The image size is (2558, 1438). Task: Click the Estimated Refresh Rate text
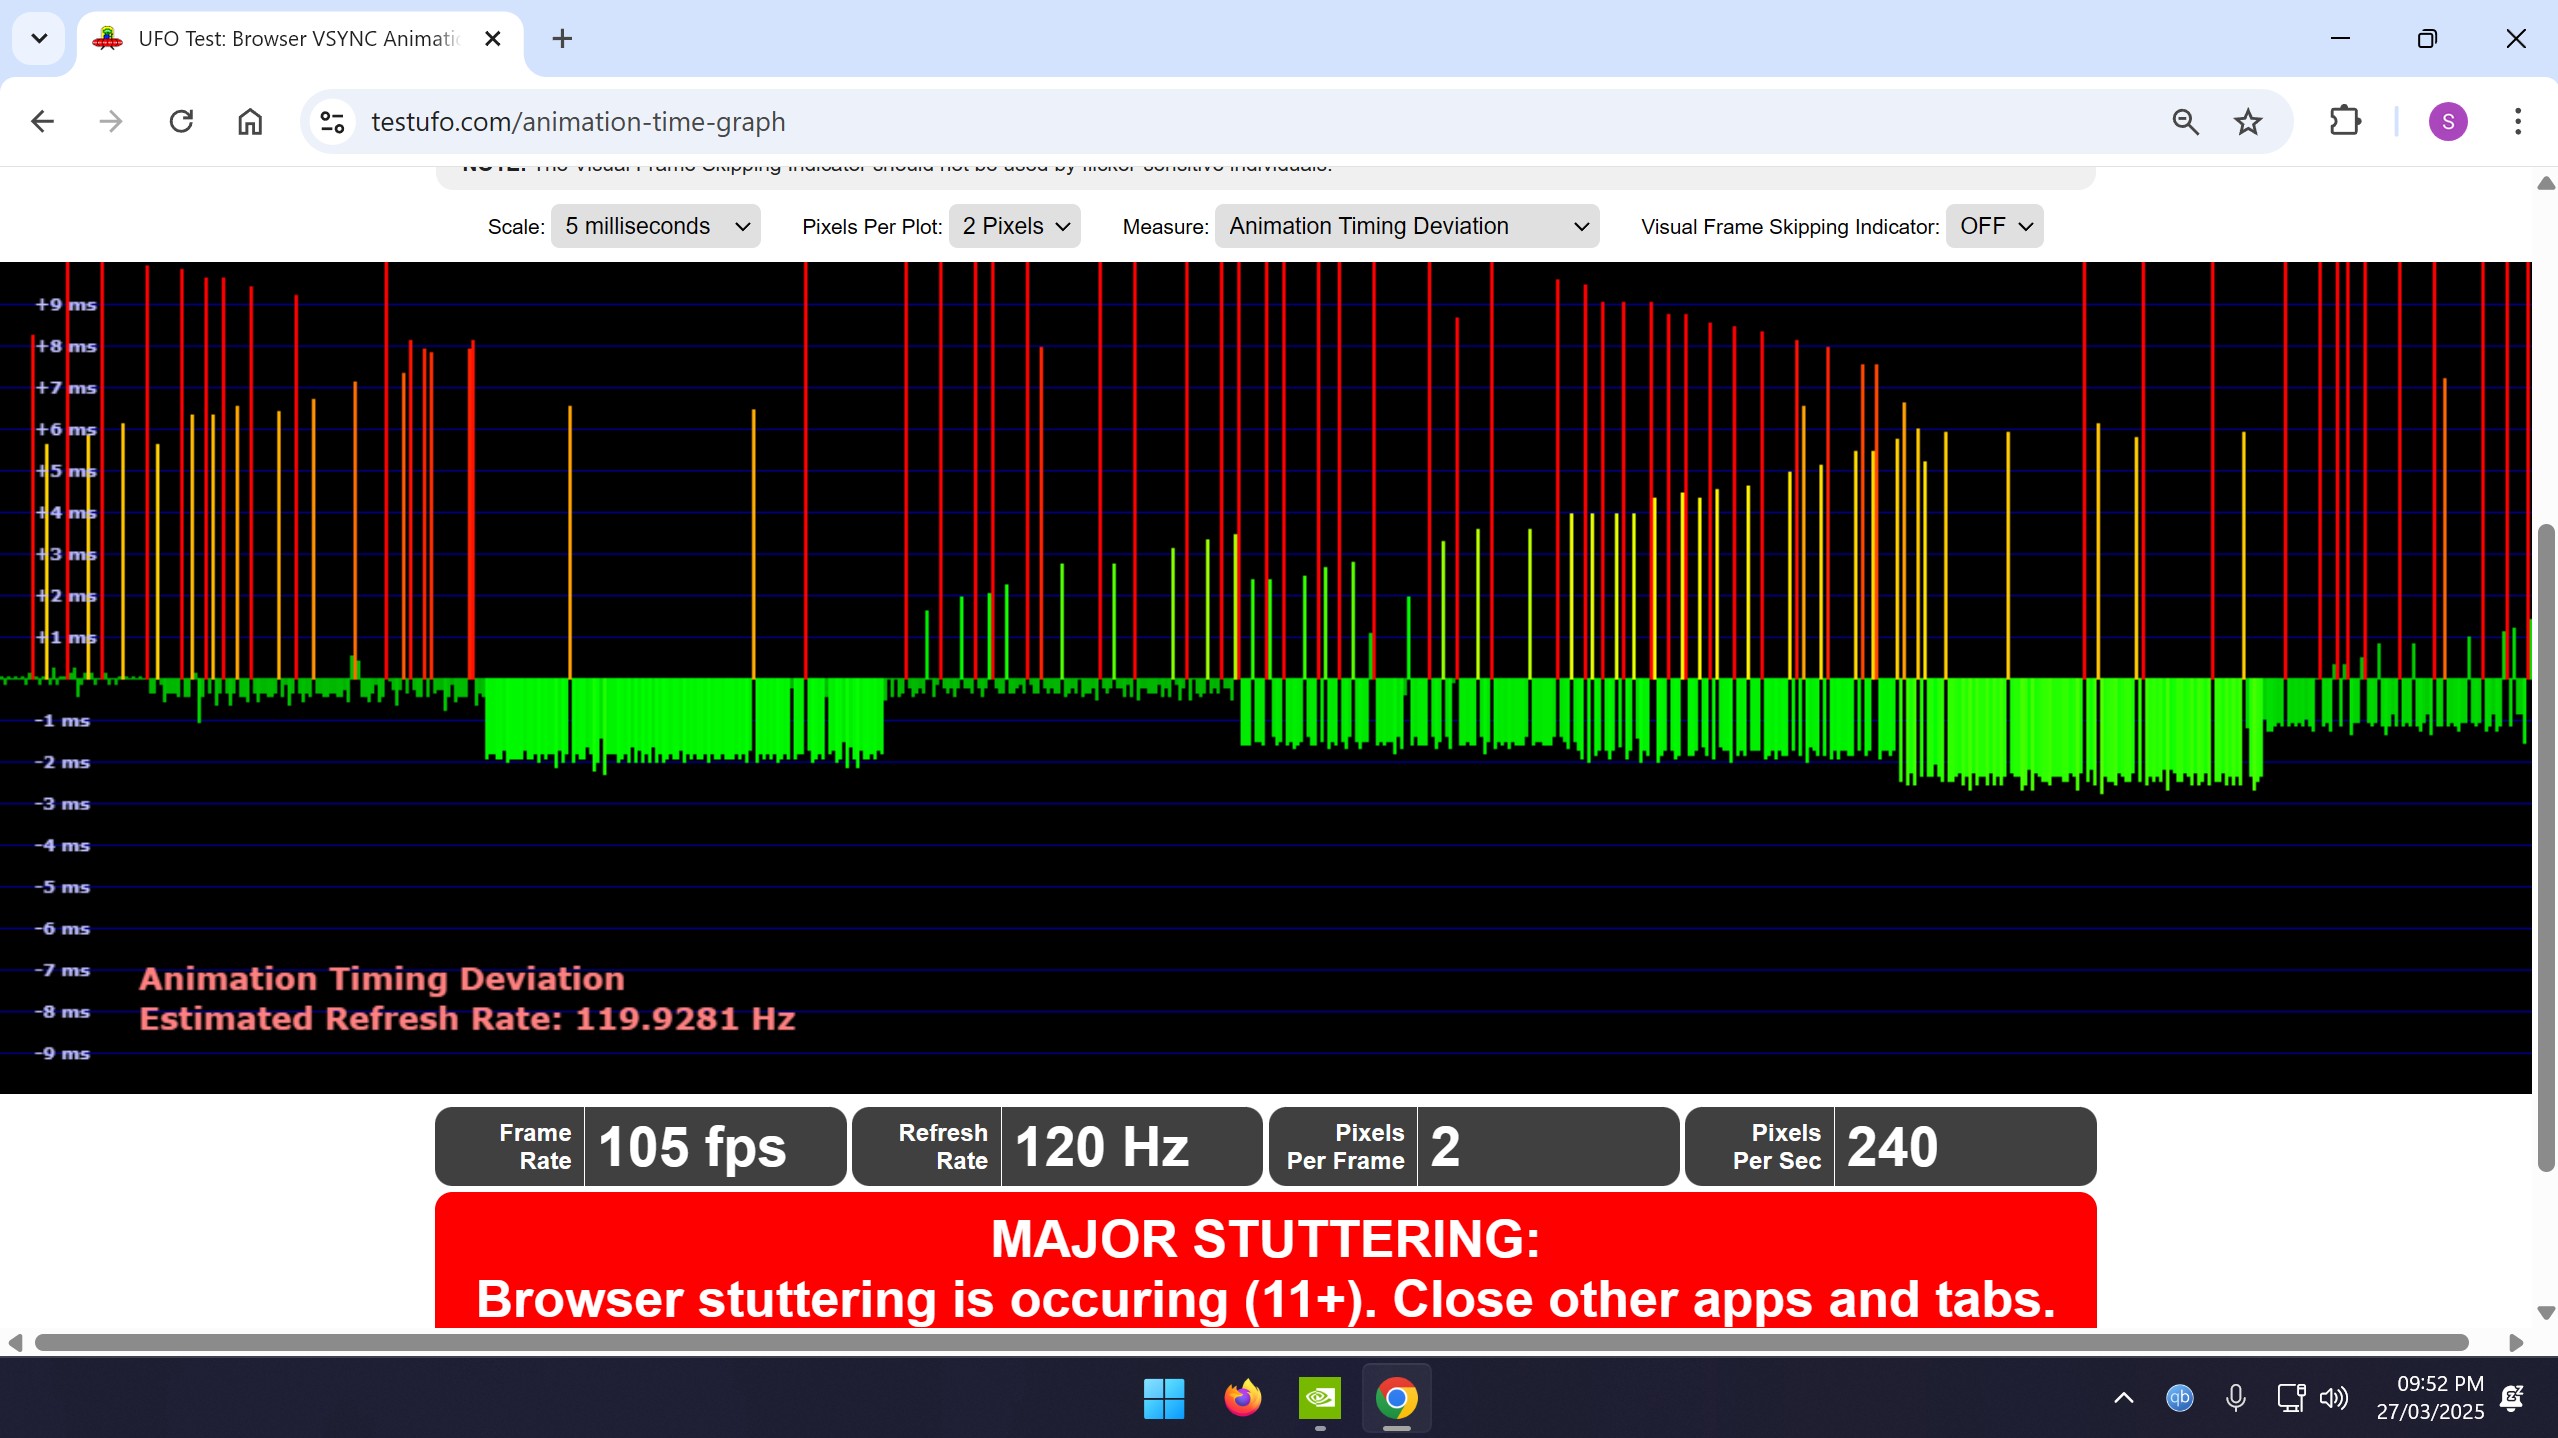(467, 1019)
